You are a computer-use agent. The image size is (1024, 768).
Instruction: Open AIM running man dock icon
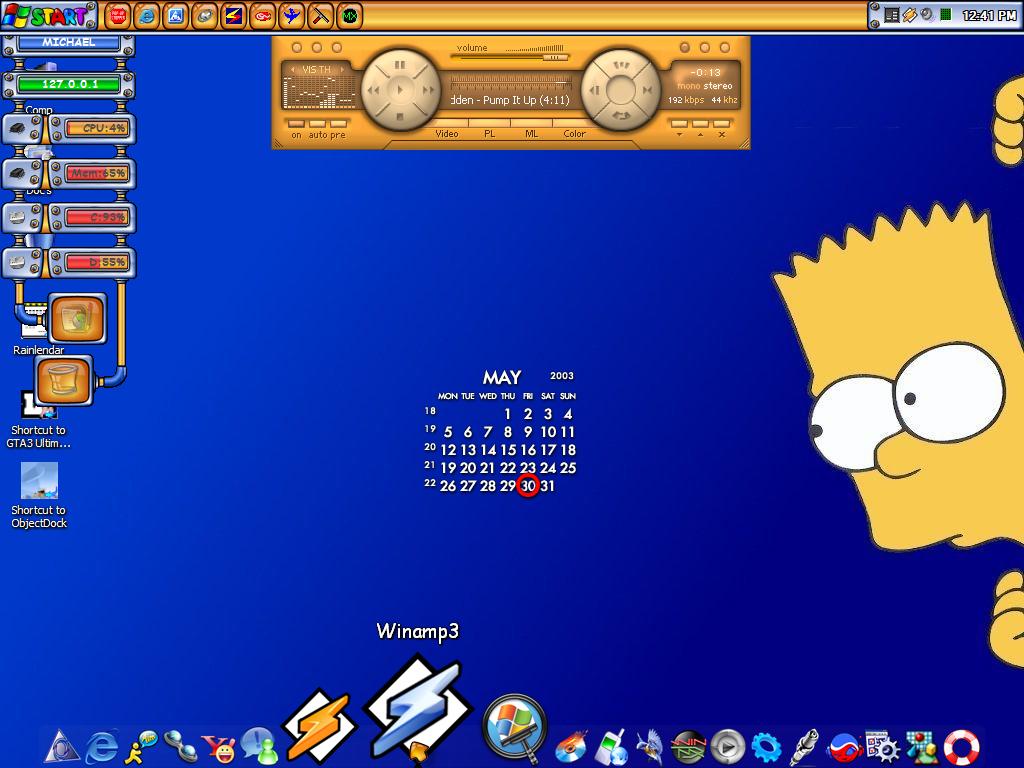140,746
